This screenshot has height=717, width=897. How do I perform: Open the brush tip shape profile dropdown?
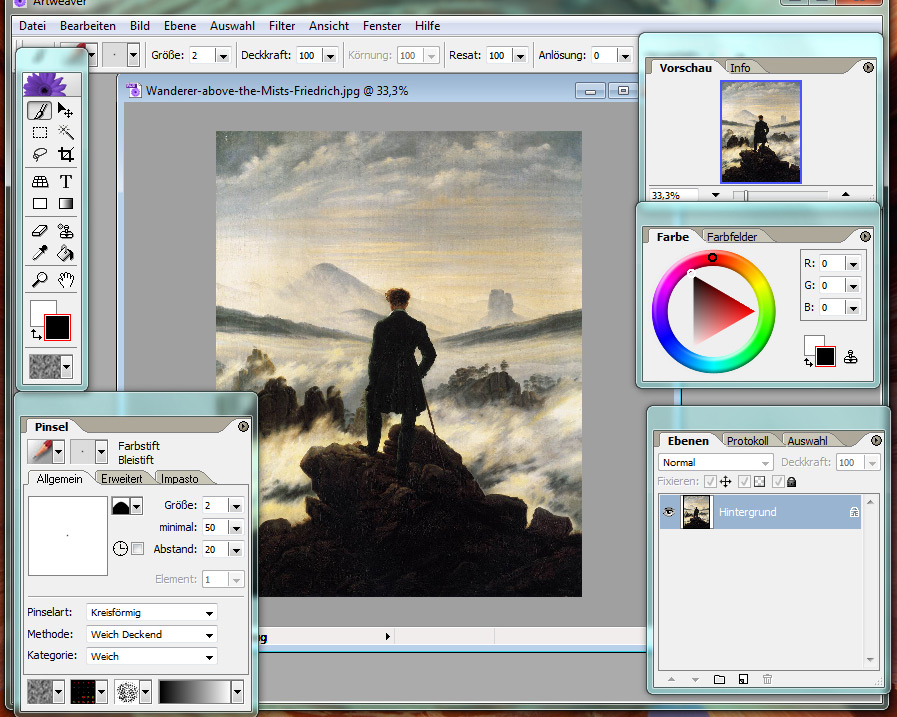tap(136, 506)
